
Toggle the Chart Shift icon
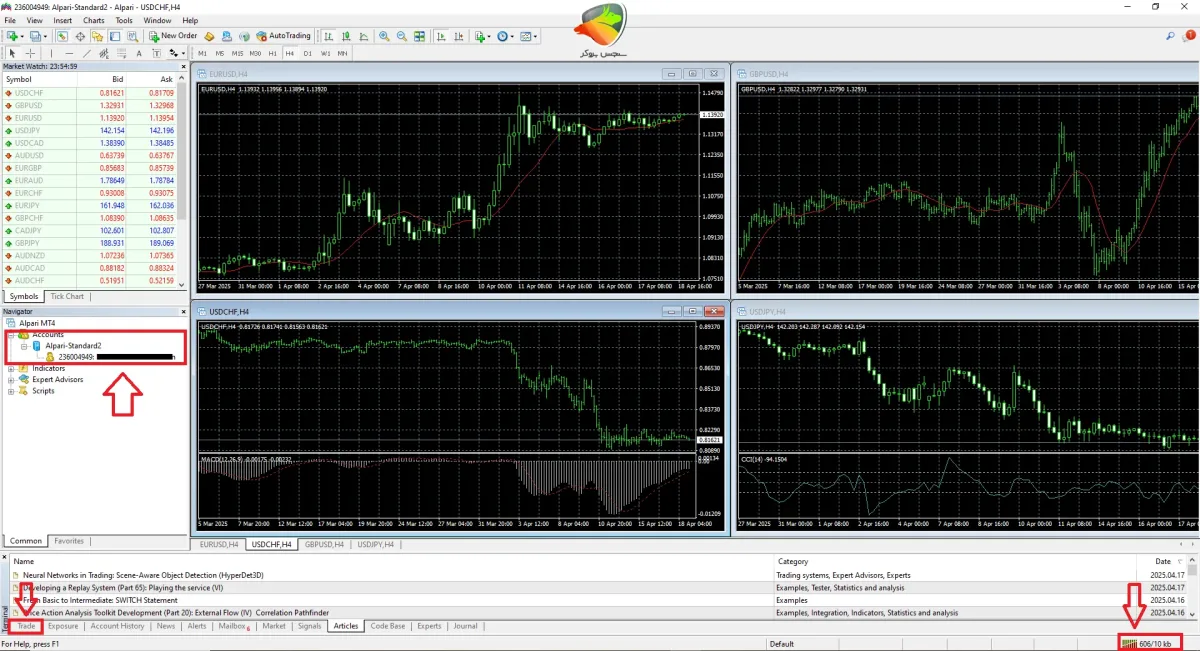point(458,36)
